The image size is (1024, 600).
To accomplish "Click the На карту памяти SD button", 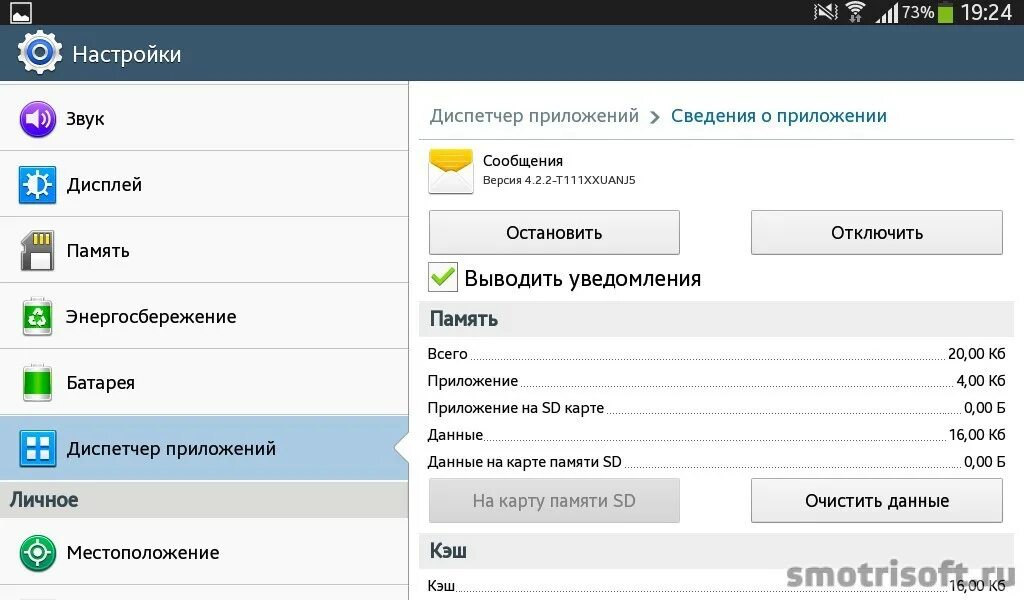I will pyautogui.click(x=554, y=501).
